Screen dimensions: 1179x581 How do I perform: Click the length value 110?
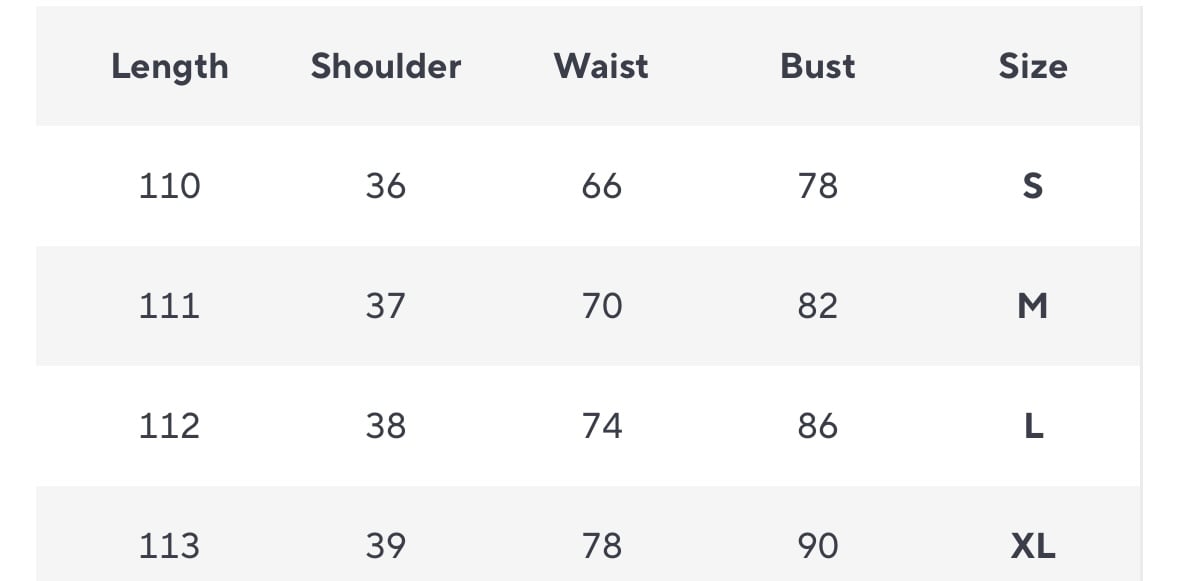click(x=169, y=186)
